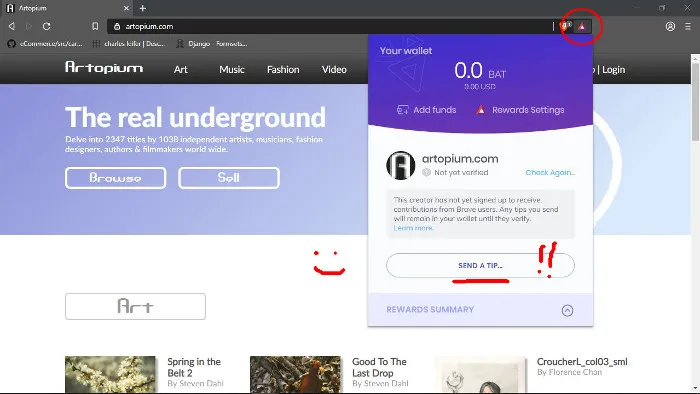Viewport: 700px width, 394px height.
Task: Open the user profile icon in toolbar
Action: click(x=670, y=26)
